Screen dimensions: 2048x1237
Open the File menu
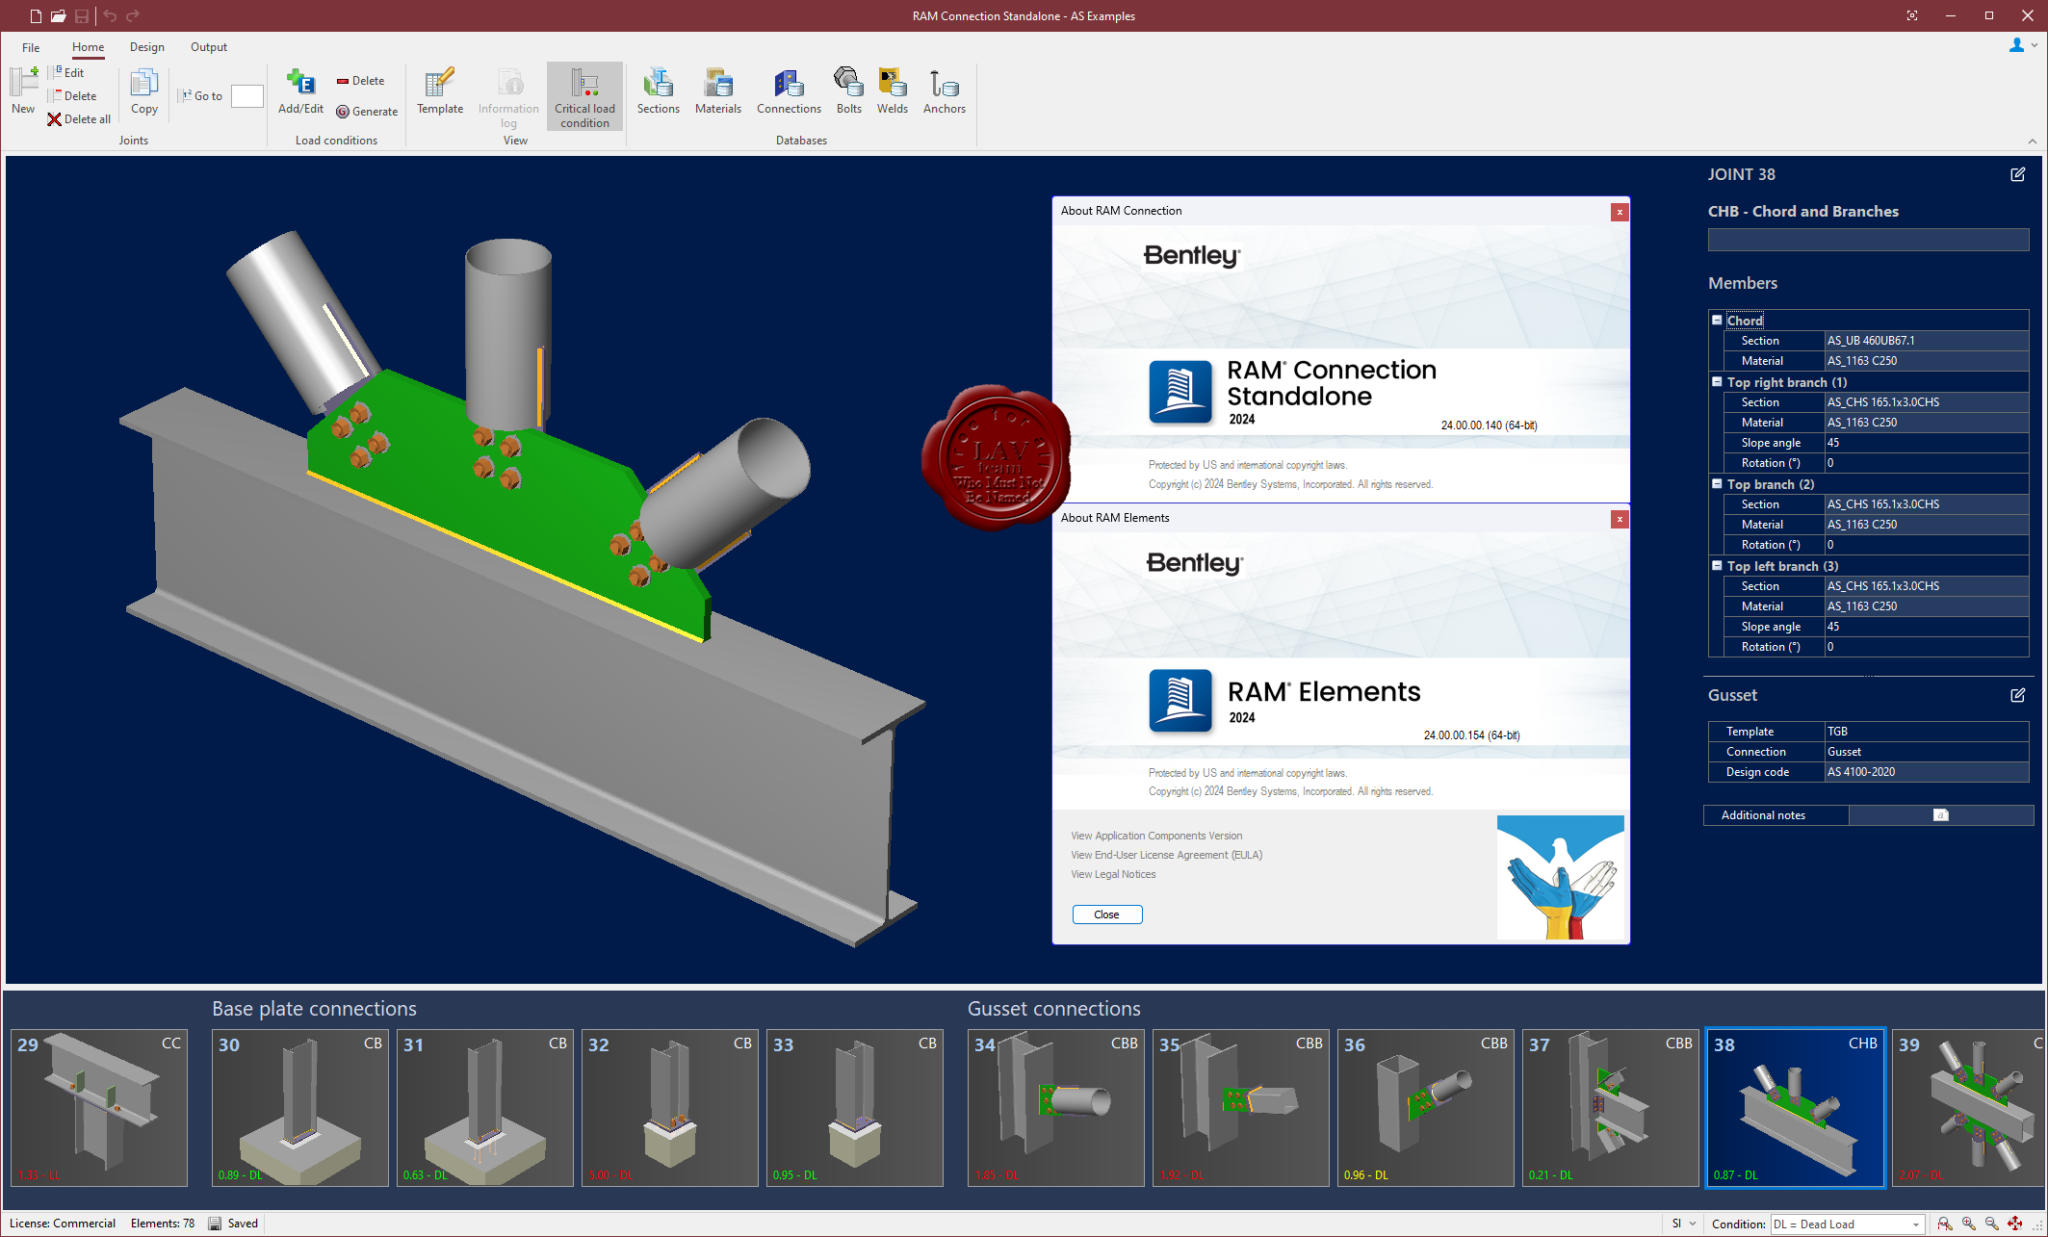coord(30,46)
